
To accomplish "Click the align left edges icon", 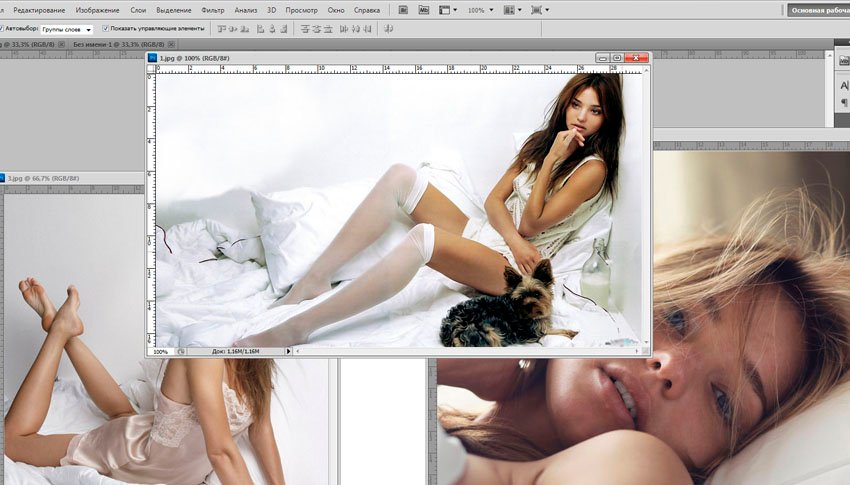I will [x=260, y=29].
